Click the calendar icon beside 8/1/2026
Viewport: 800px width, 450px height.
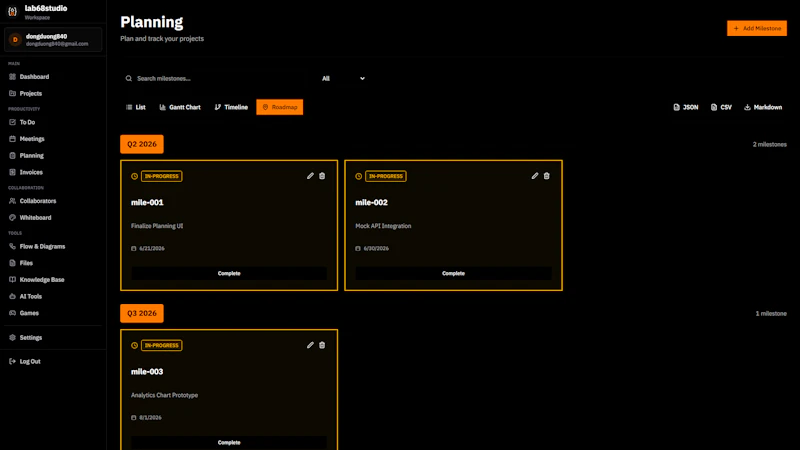(x=134, y=417)
